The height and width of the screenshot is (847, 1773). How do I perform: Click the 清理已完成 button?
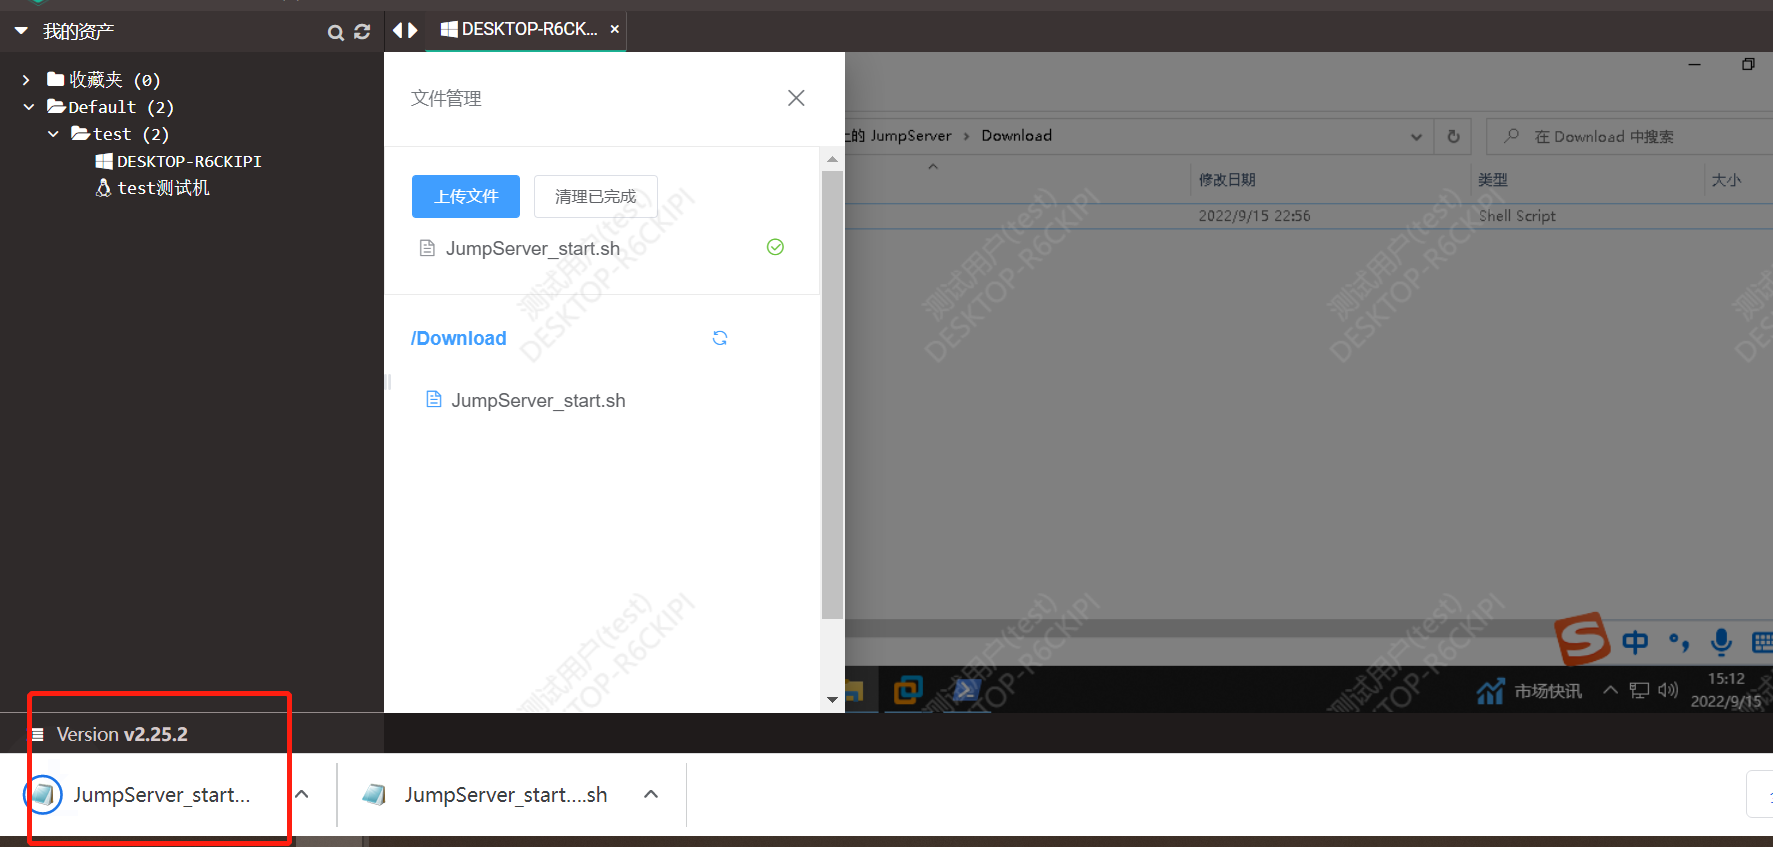(x=595, y=196)
